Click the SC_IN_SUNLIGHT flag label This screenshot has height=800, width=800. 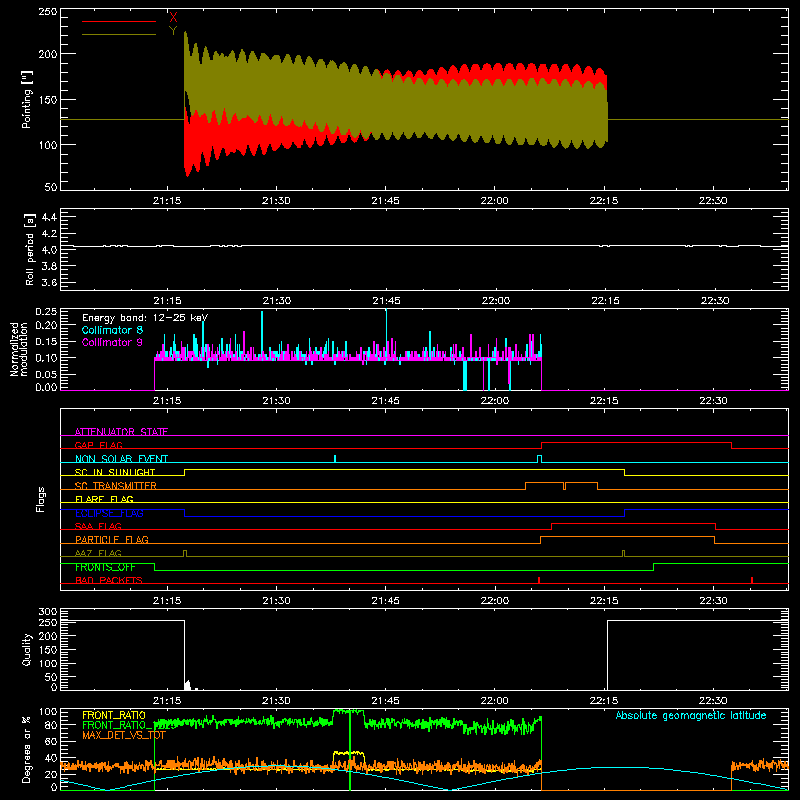[115, 472]
